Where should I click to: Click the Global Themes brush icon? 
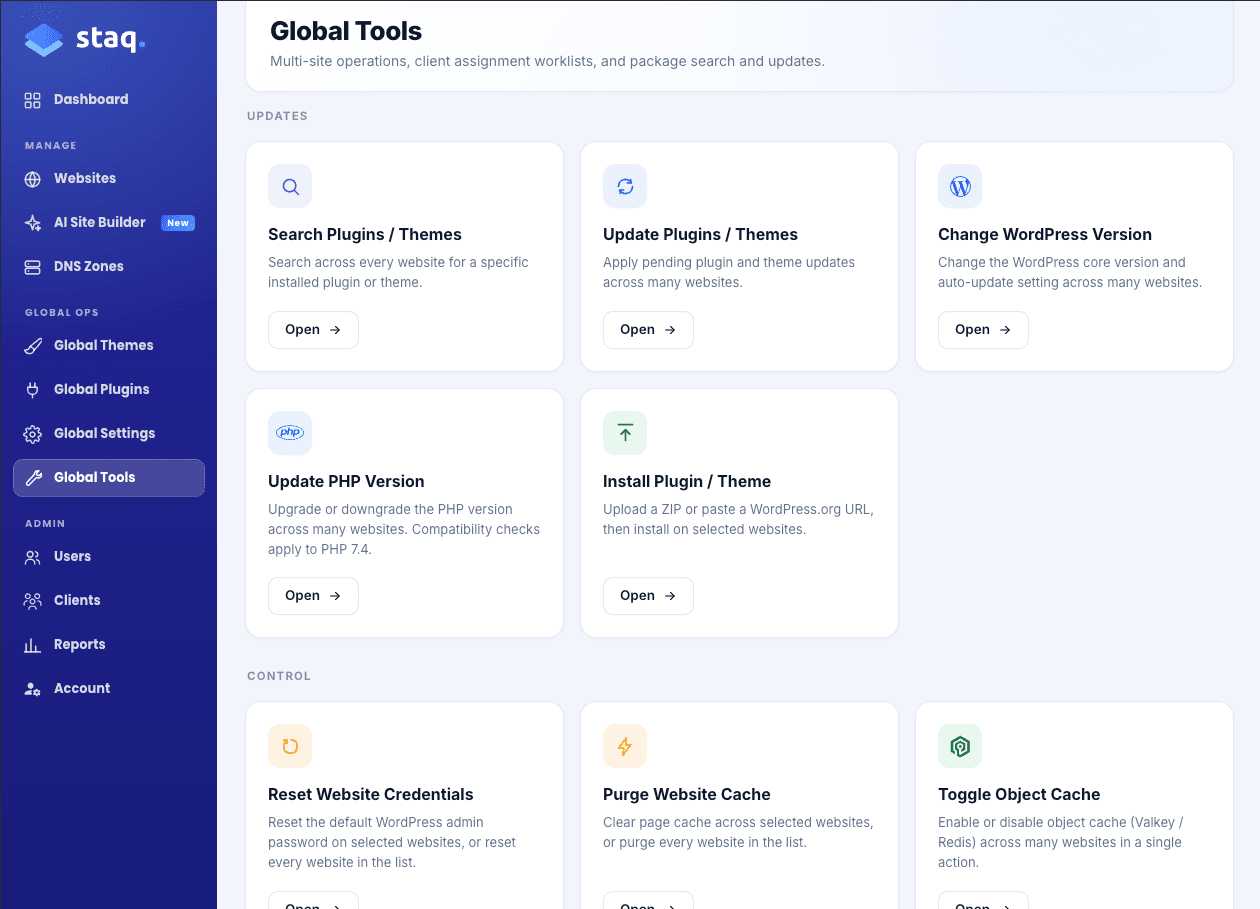point(33,346)
